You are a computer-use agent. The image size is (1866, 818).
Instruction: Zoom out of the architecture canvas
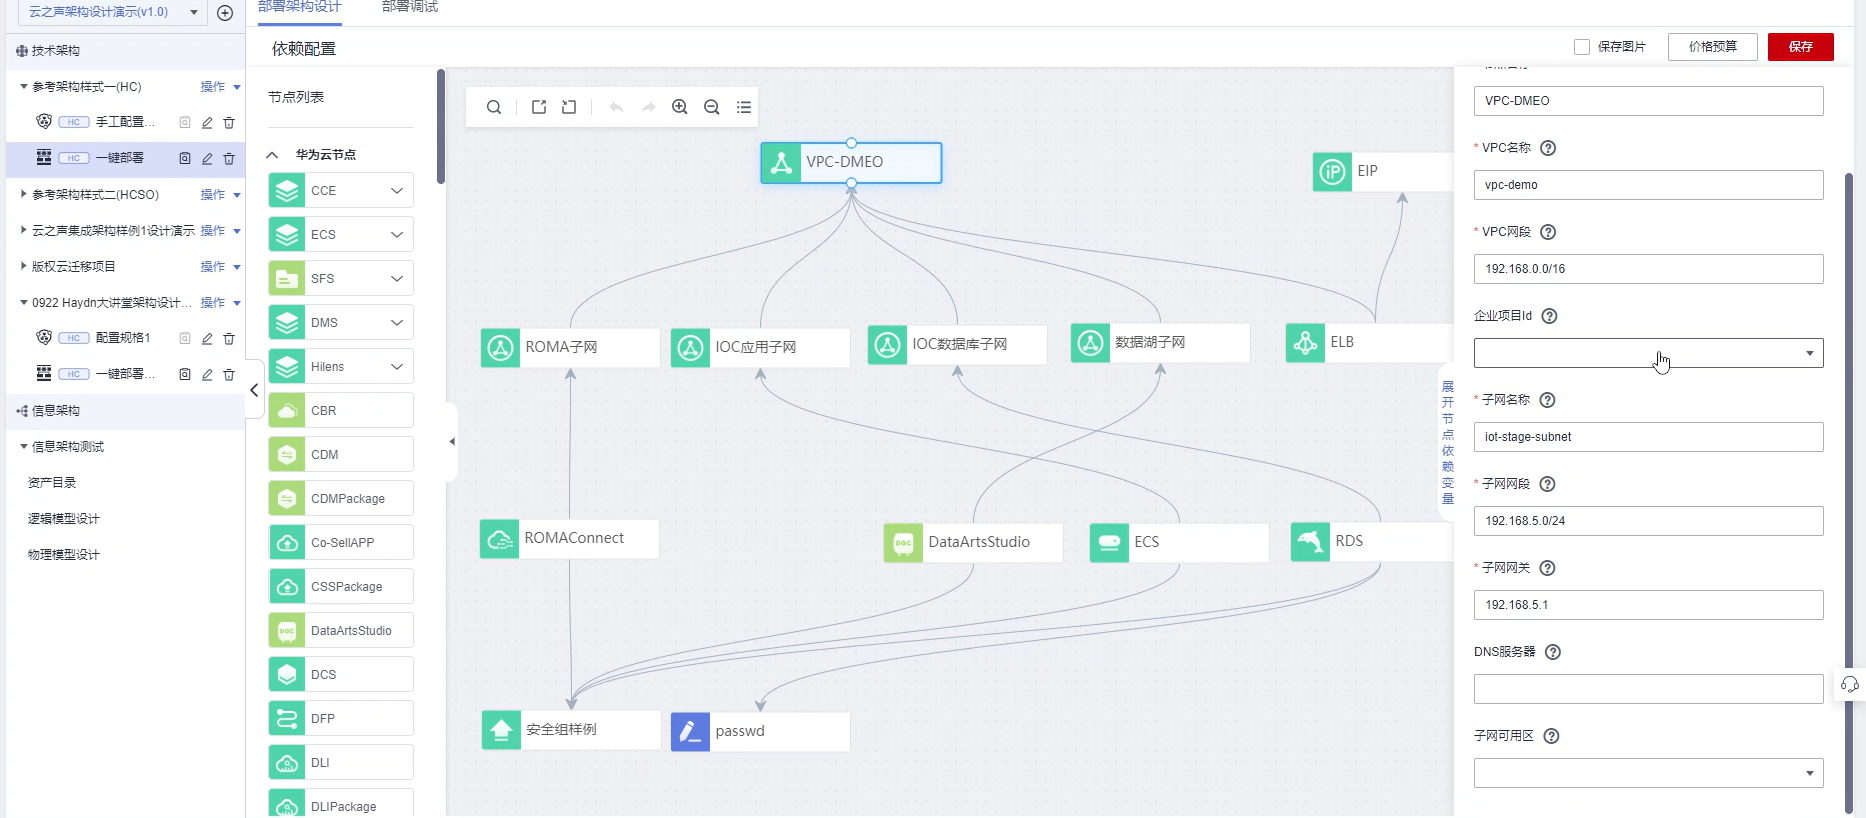(712, 107)
